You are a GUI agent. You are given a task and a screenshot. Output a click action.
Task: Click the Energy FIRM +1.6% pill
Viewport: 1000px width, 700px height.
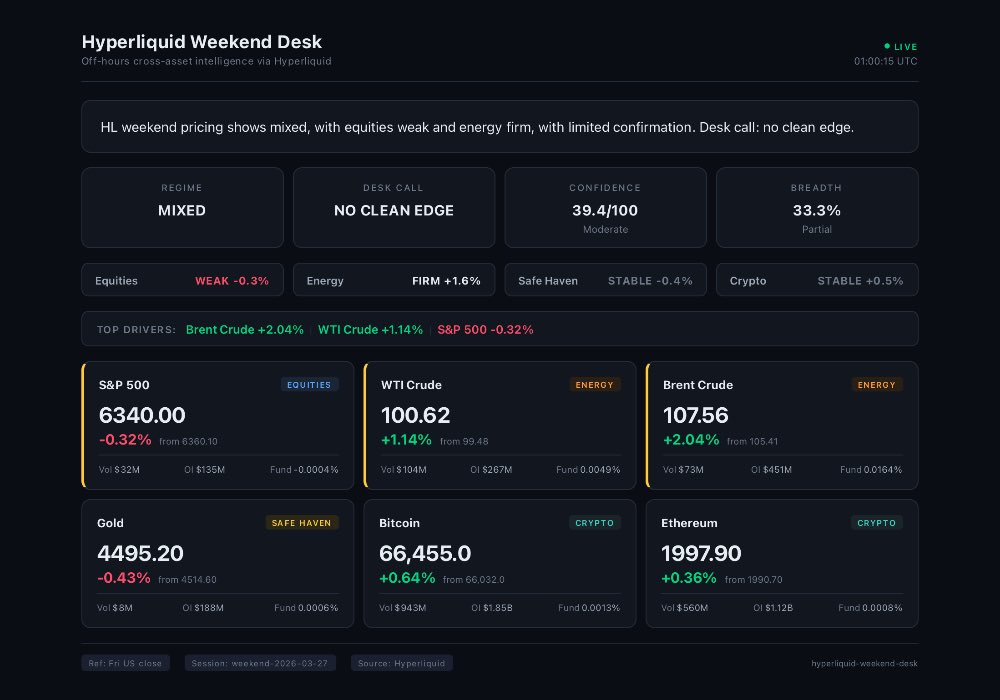click(x=393, y=280)
